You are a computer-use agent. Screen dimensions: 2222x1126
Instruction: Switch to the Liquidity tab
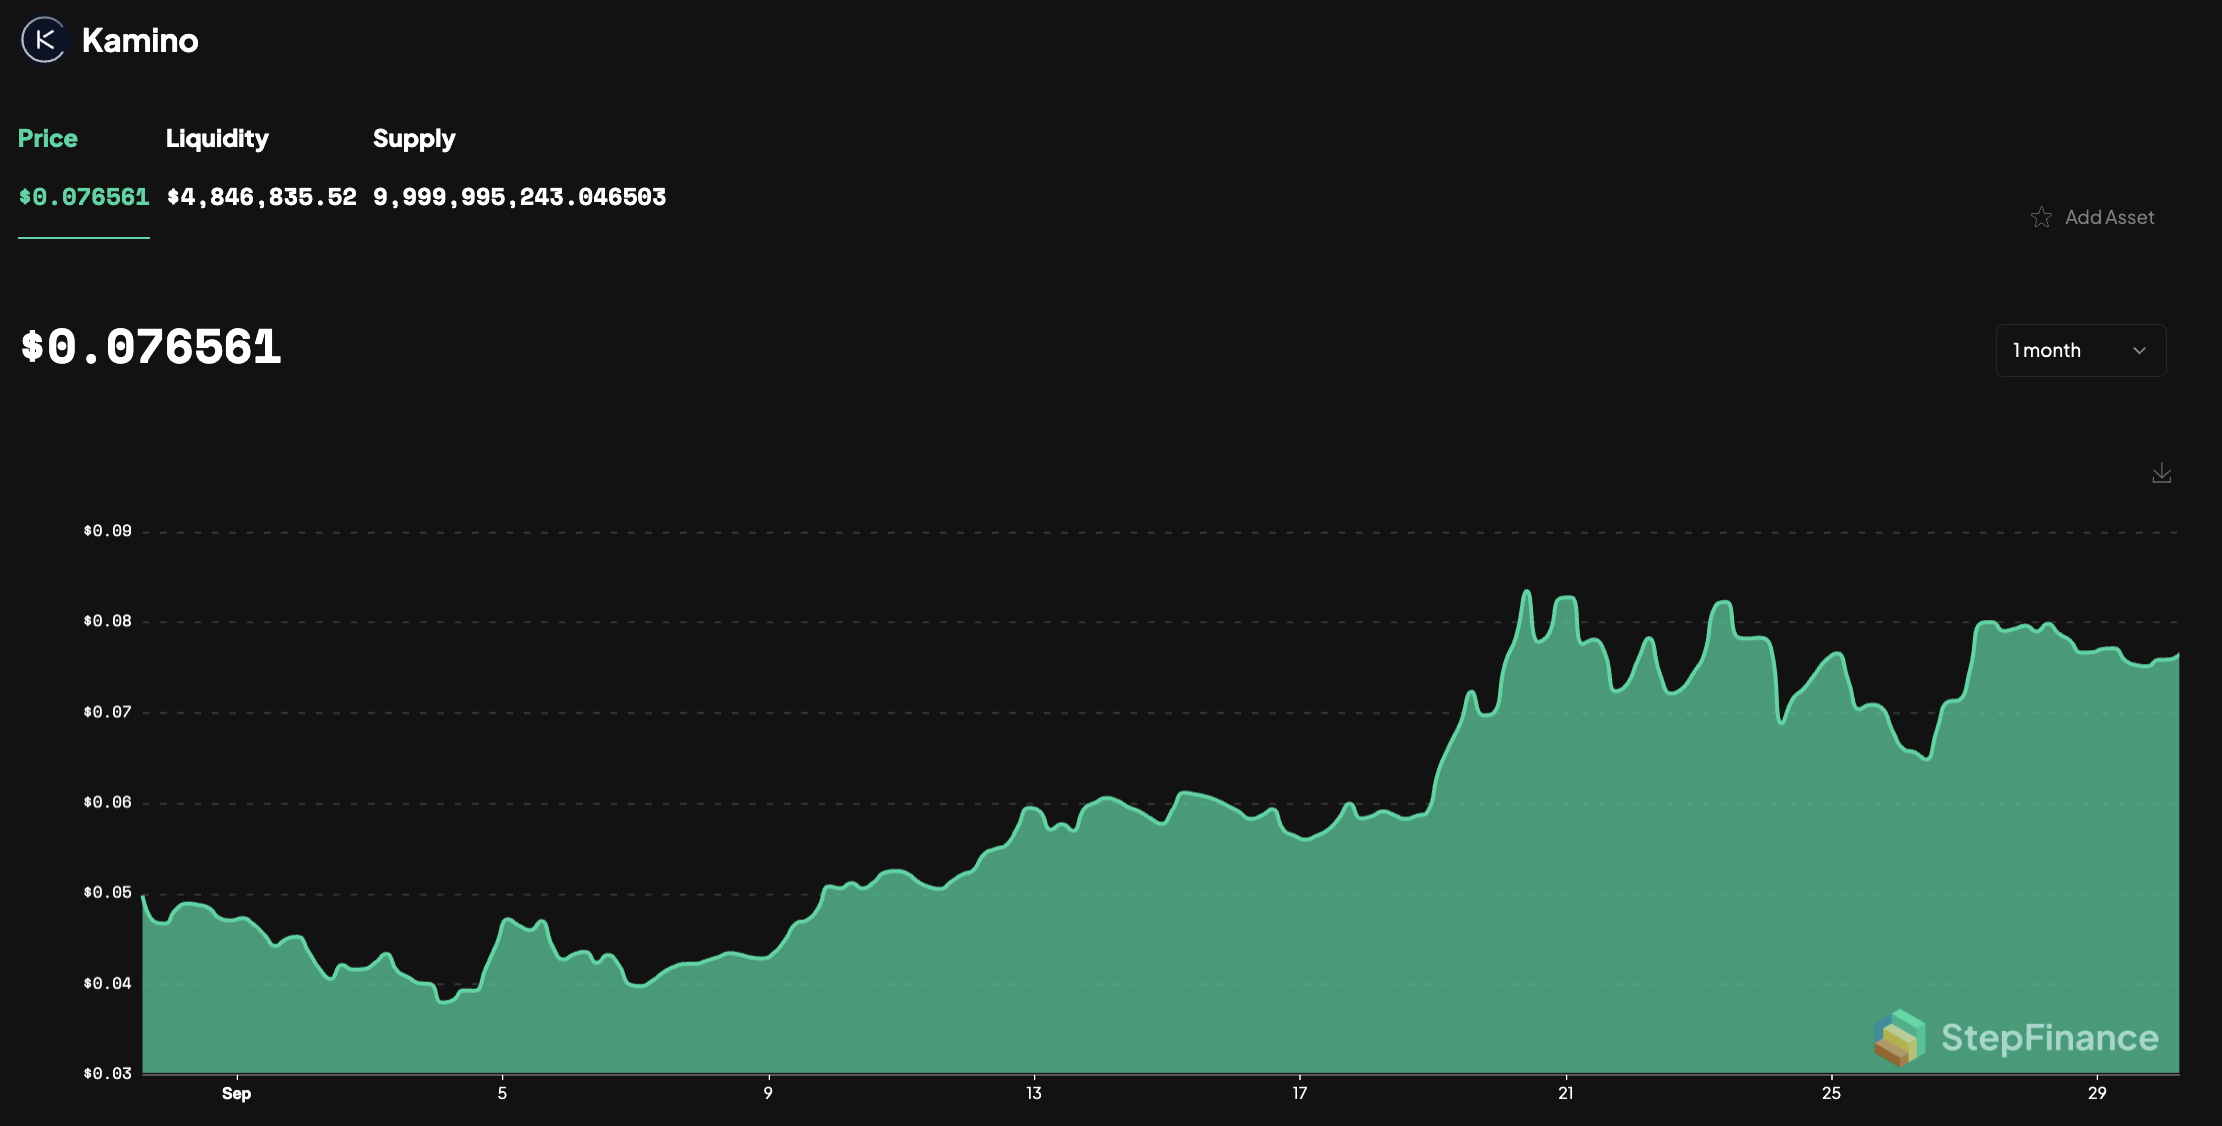coord(217,139)
